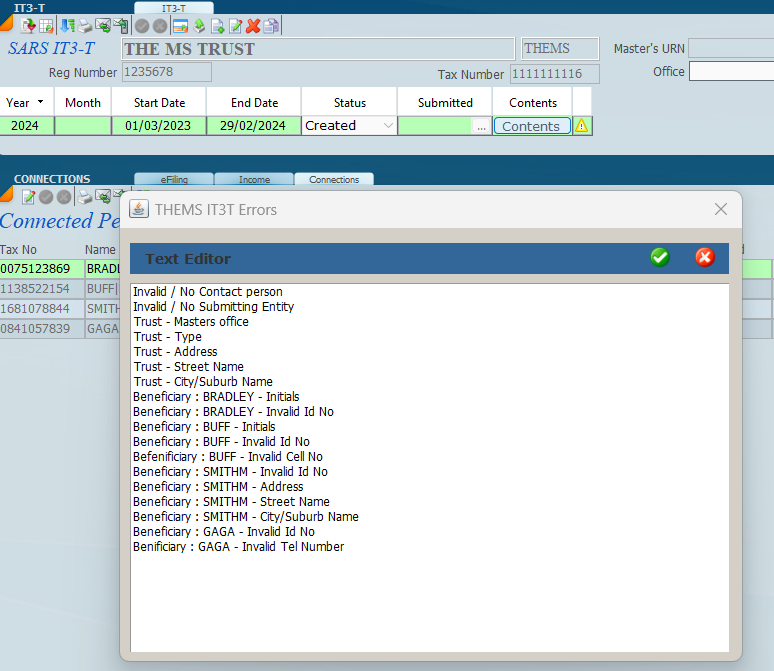Select the top IT3-T tab
Viewport: 774px width, 671px height.
174,8
